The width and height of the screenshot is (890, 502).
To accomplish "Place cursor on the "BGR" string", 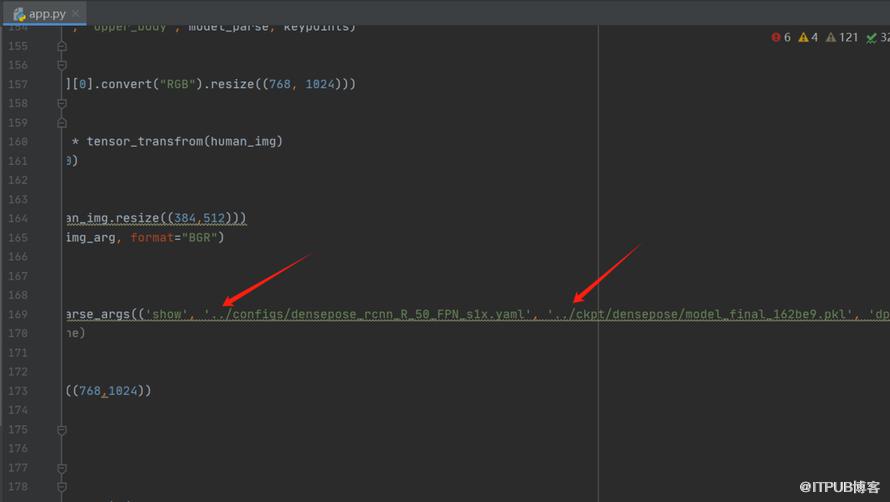I will [200, 237].
